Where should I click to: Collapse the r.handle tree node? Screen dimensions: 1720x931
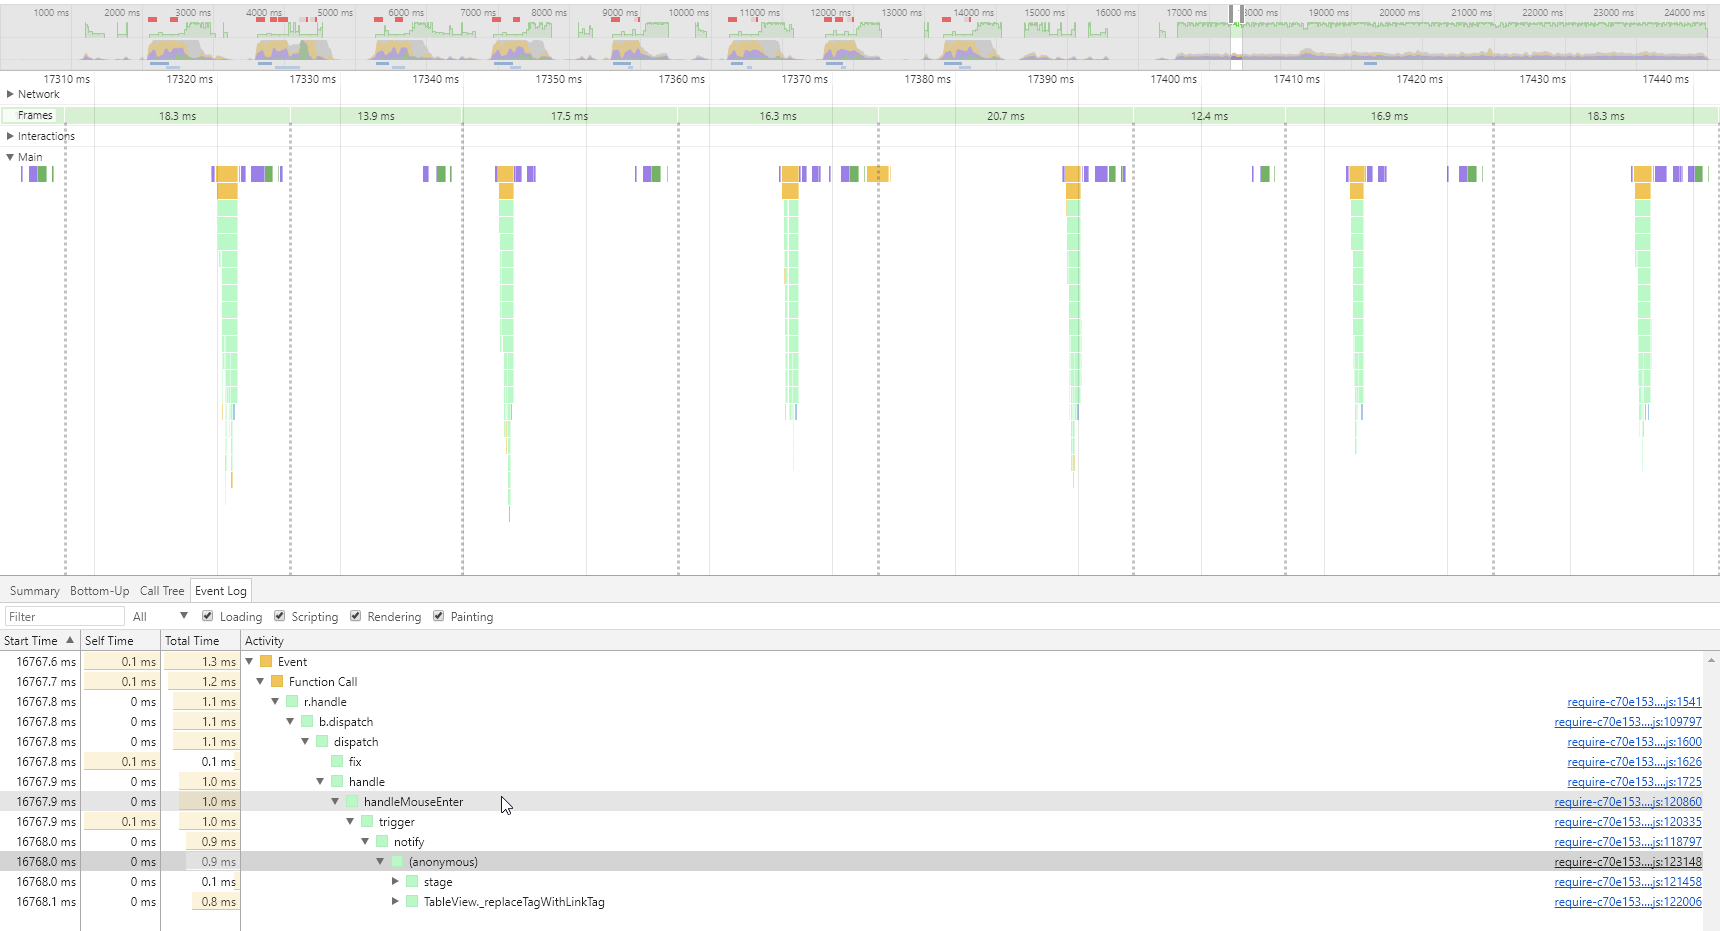click(275, 702)
